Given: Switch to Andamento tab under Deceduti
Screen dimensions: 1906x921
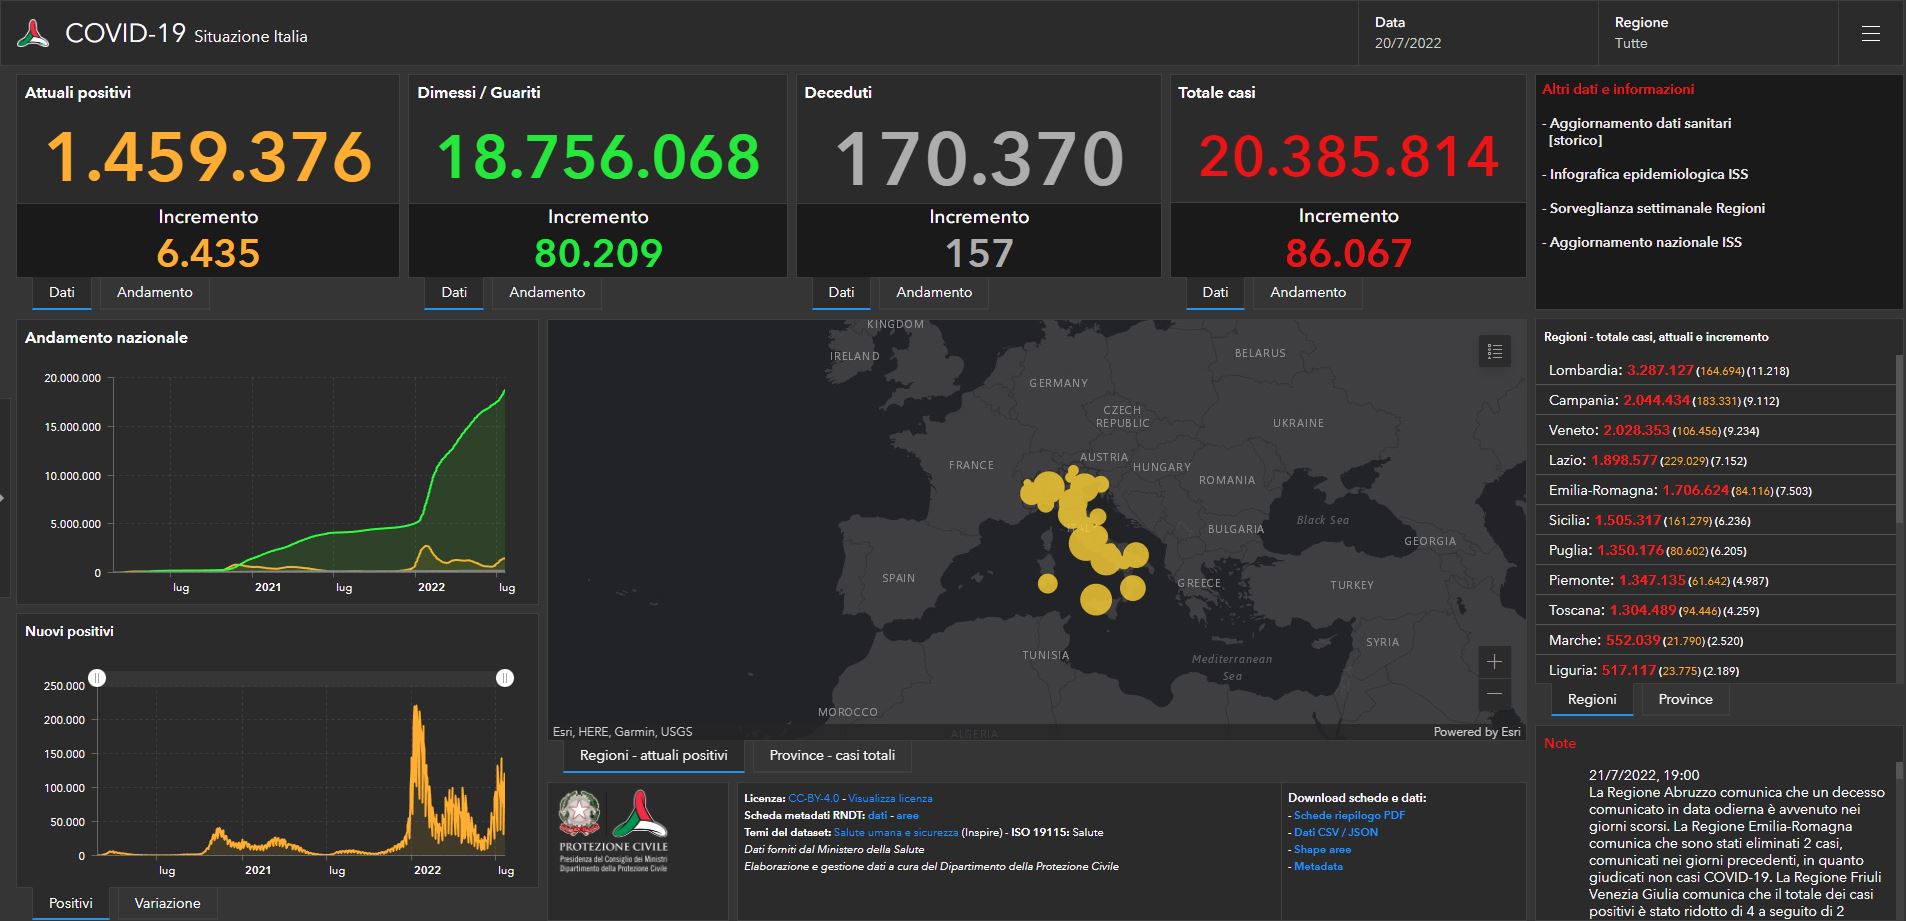Looking at the screenshot, I should [x=933, y=292].
